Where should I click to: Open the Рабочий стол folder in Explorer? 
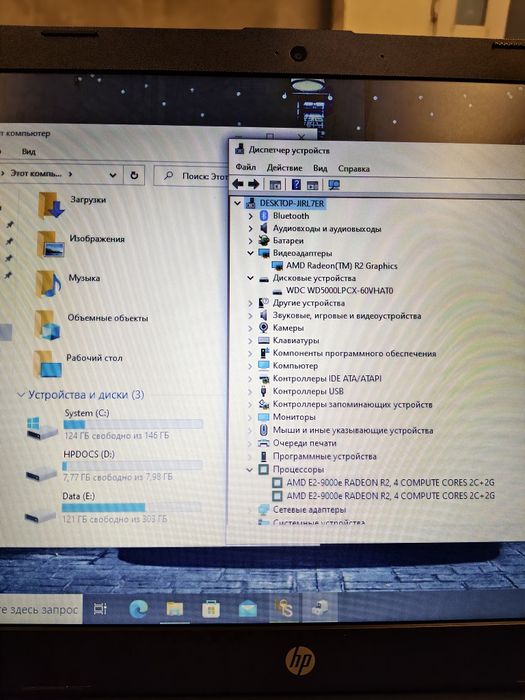(x=78, y=363)
